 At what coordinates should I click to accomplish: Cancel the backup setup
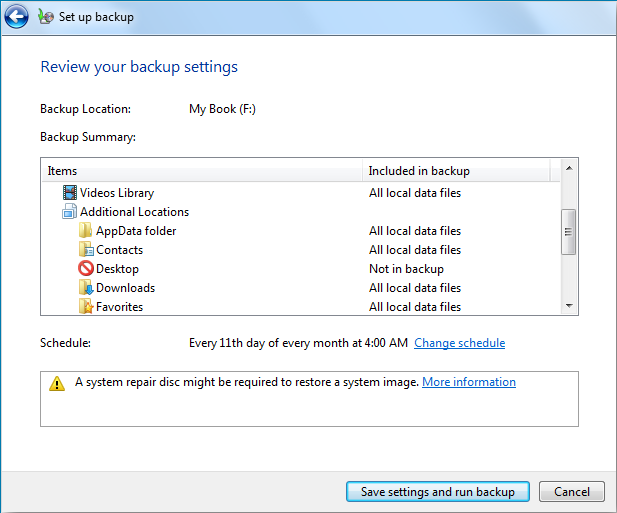coord(571,492)
